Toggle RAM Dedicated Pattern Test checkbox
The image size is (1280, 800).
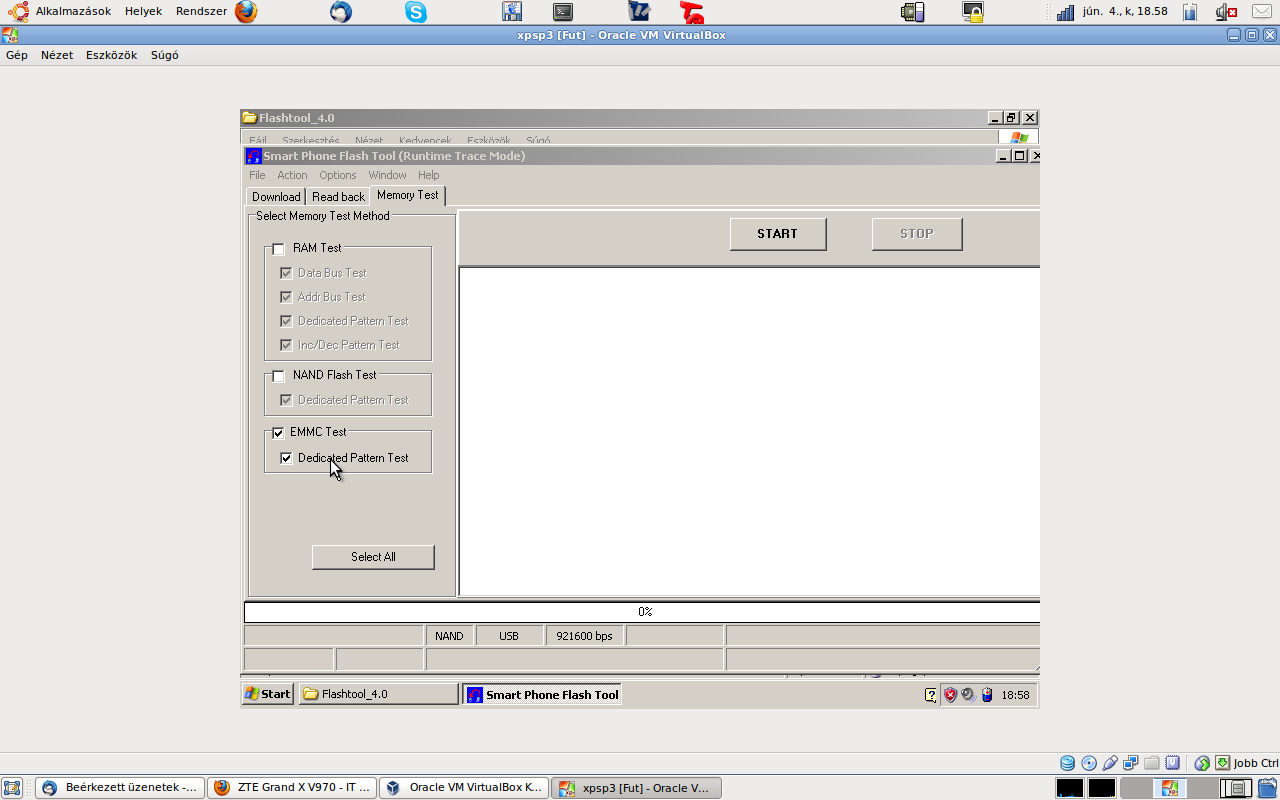[287, 321]
